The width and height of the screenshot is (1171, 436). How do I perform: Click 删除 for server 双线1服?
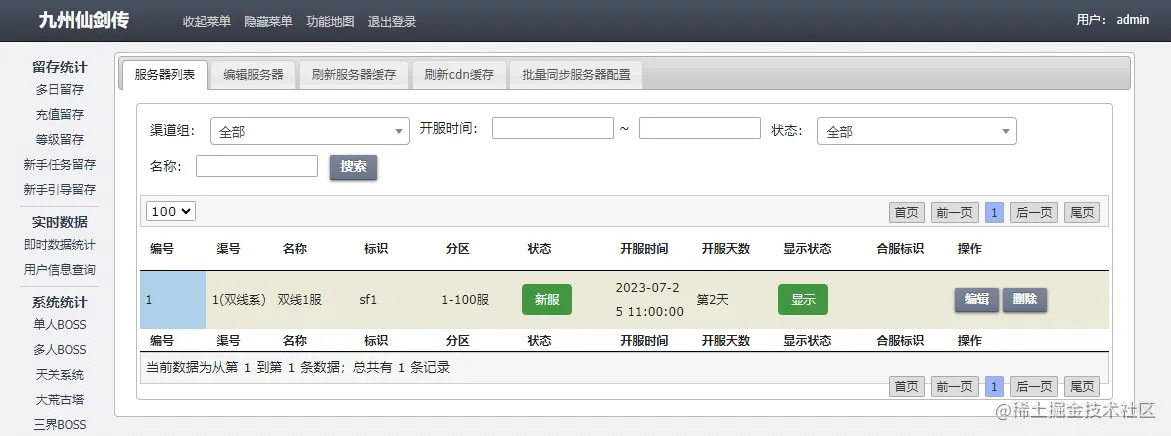pyautogui.click(x=1025, y=299)
